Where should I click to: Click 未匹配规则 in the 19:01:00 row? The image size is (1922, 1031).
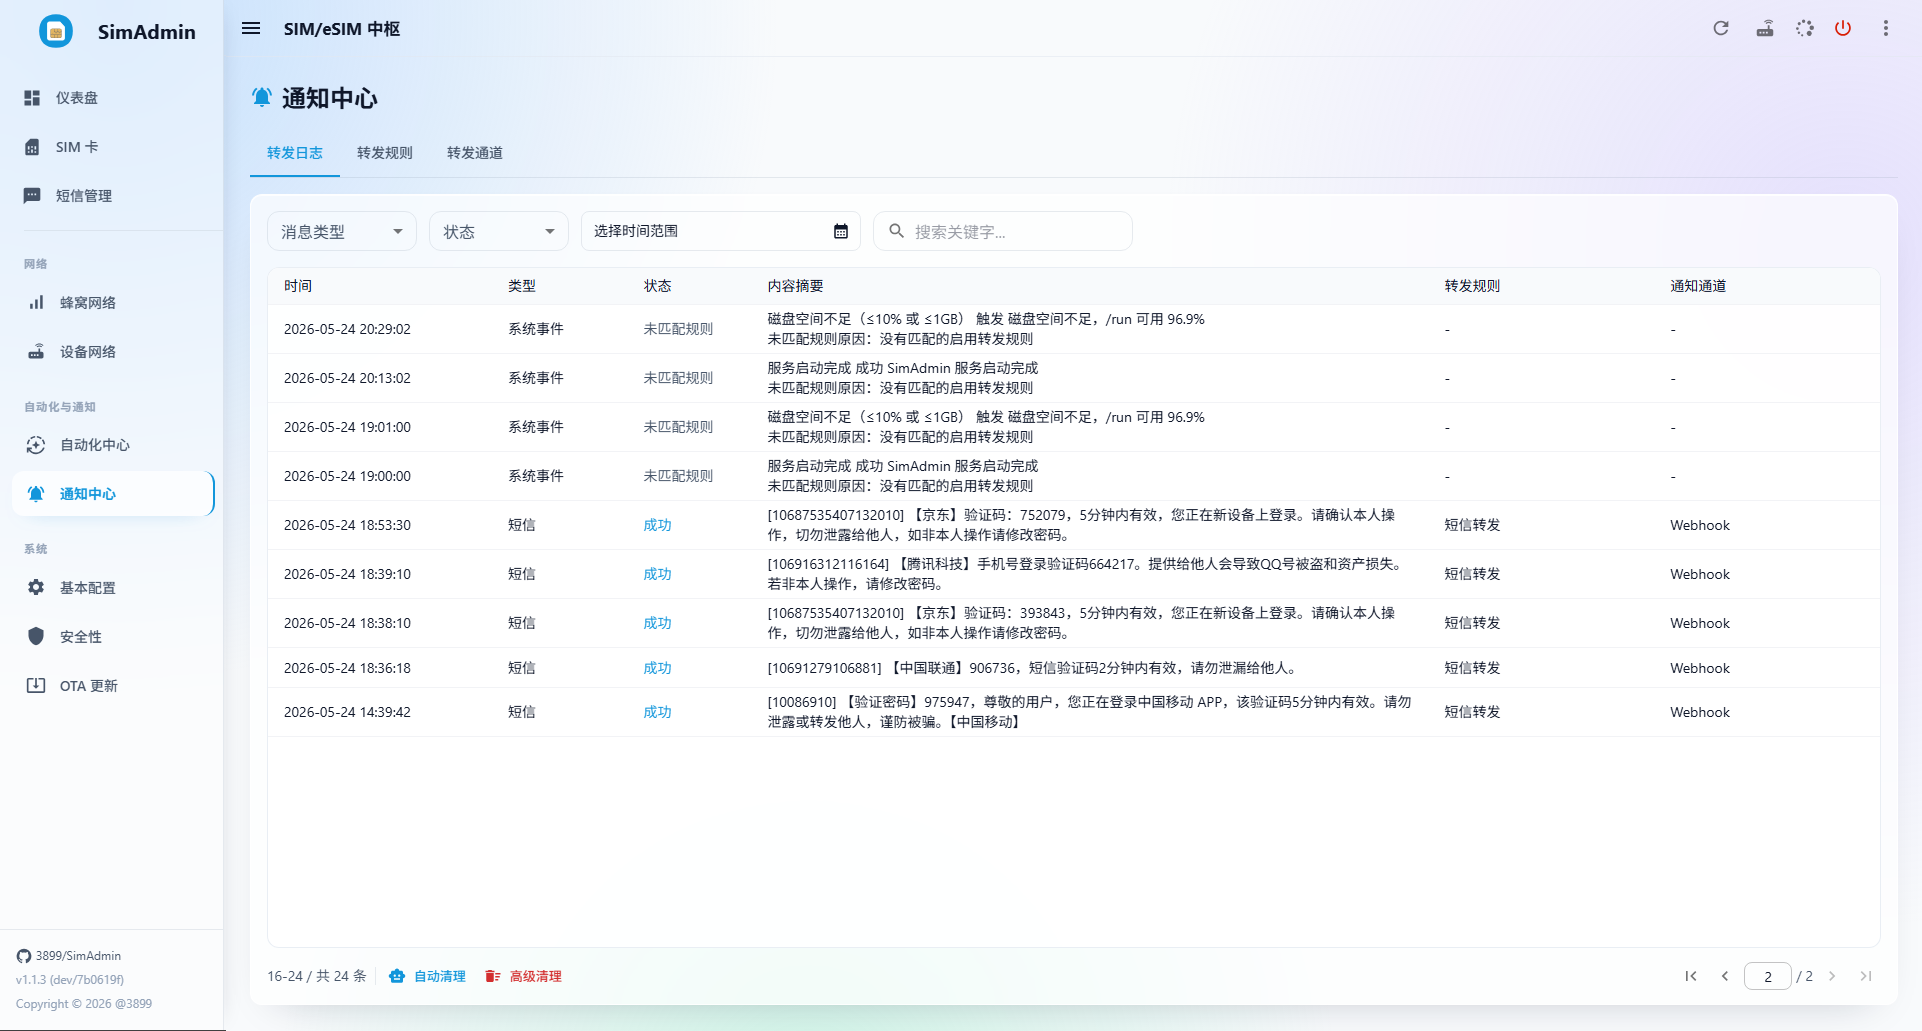click(679, 427)
